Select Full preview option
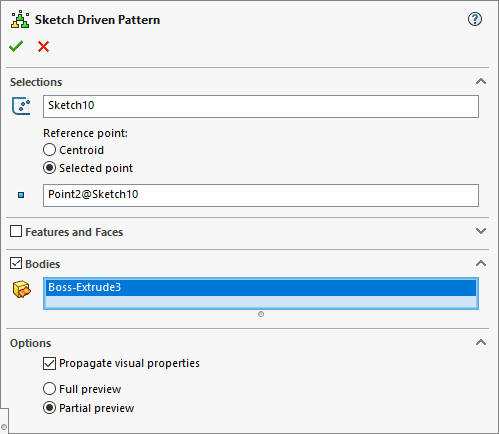The height and width of the screenshot is (434, 499). [x=49, y=389]
